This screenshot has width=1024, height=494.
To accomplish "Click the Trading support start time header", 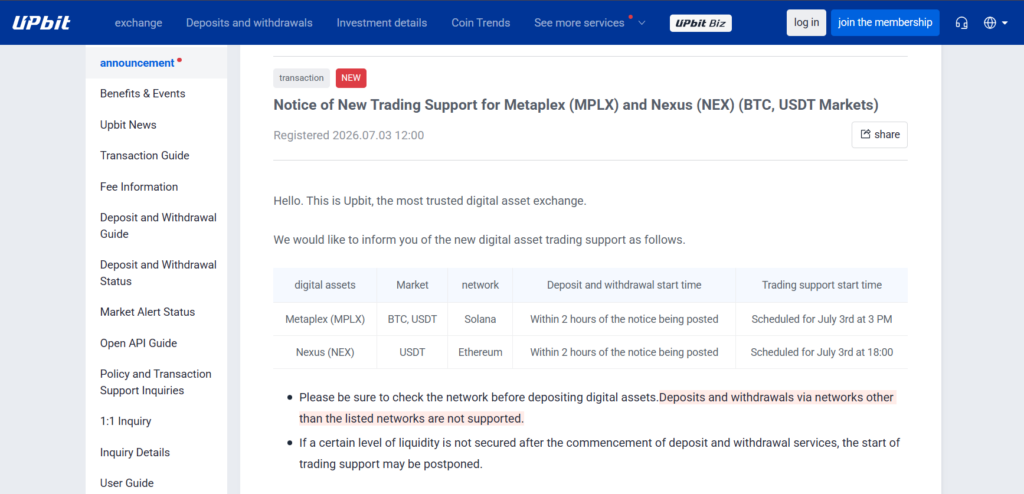I will point(822,285).
